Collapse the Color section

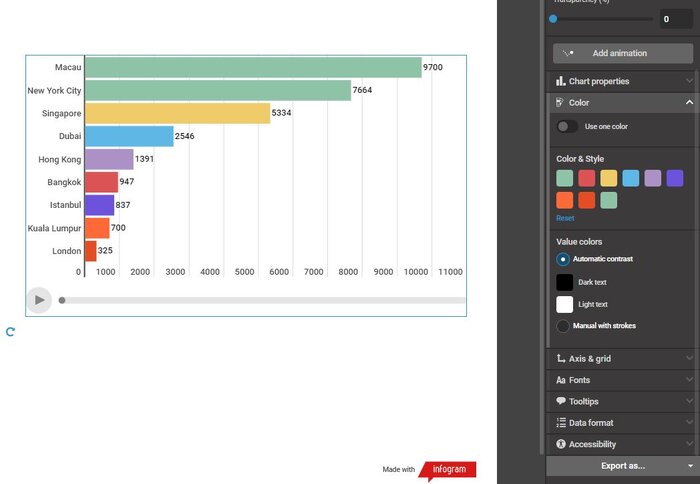coord(689,103)
